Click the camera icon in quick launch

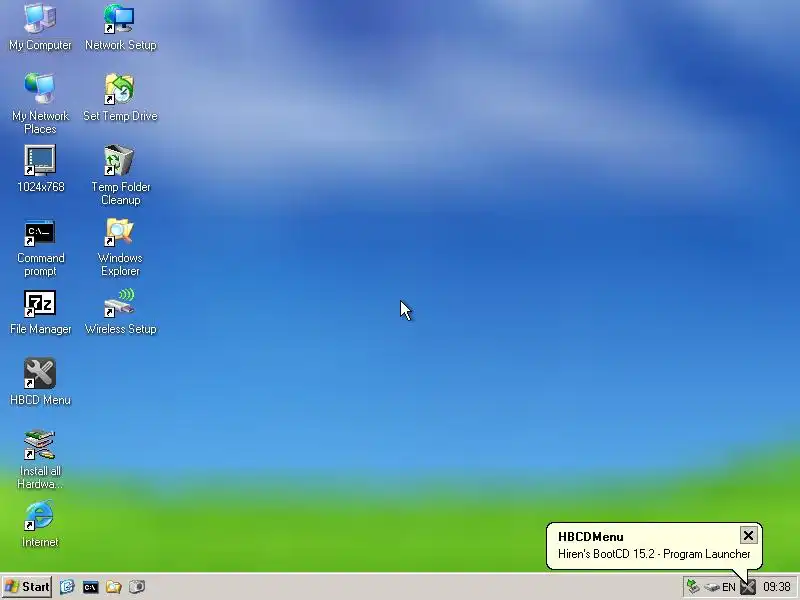coord(137,587)
